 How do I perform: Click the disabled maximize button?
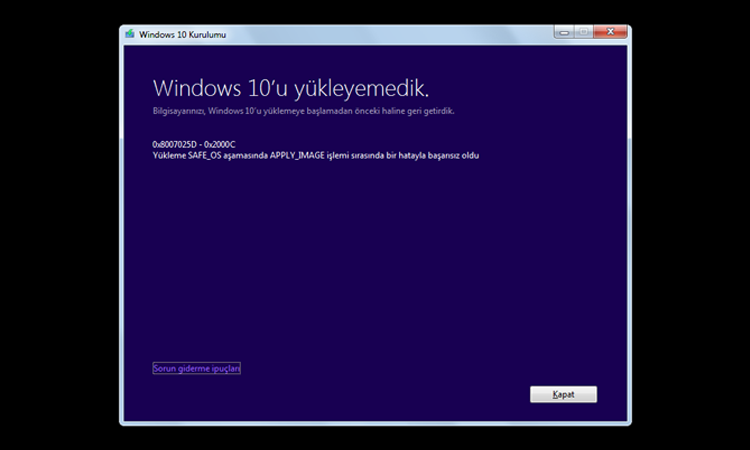pyautogui.click(x=582, y=32)
